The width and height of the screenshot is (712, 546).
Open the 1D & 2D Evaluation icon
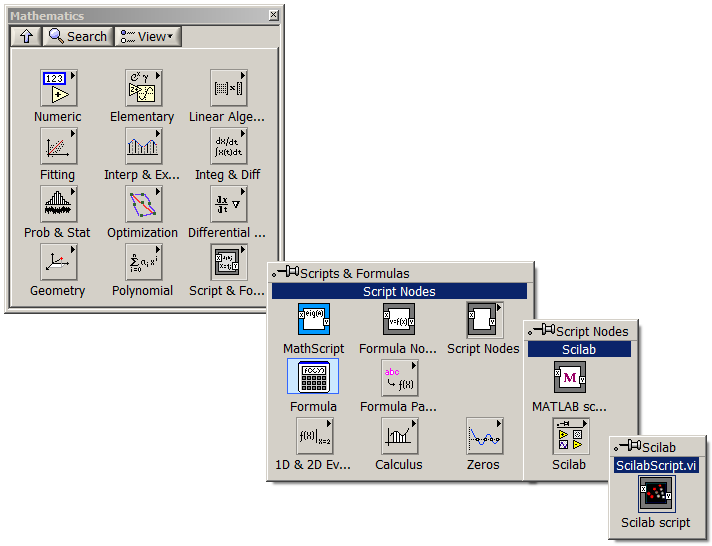coord(314,436)
